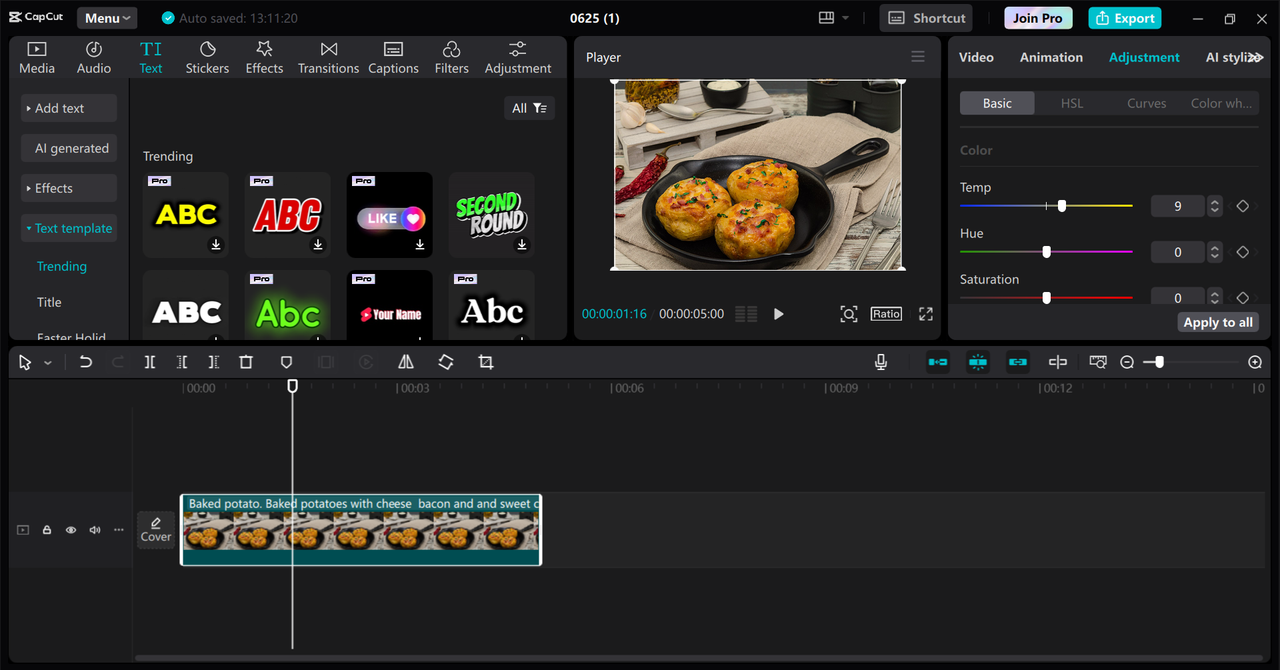1280x670 pixels.
Task: Open the Ratio selector
Action: click(x=886, y=314)
